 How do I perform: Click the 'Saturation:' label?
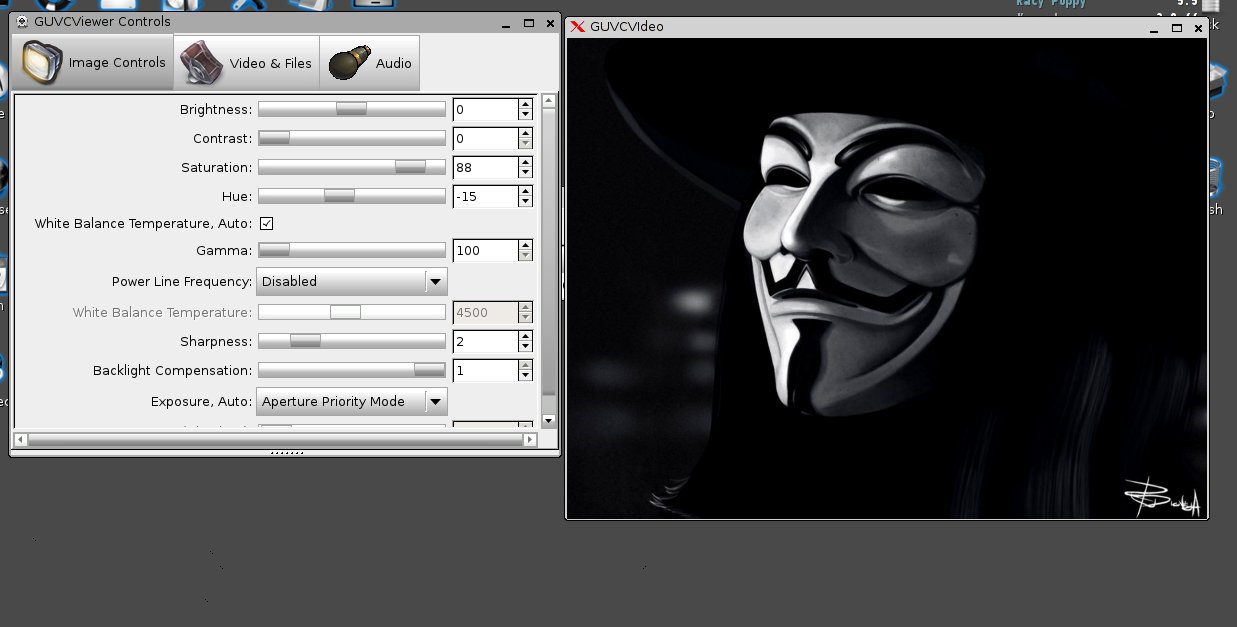[217, 167]
